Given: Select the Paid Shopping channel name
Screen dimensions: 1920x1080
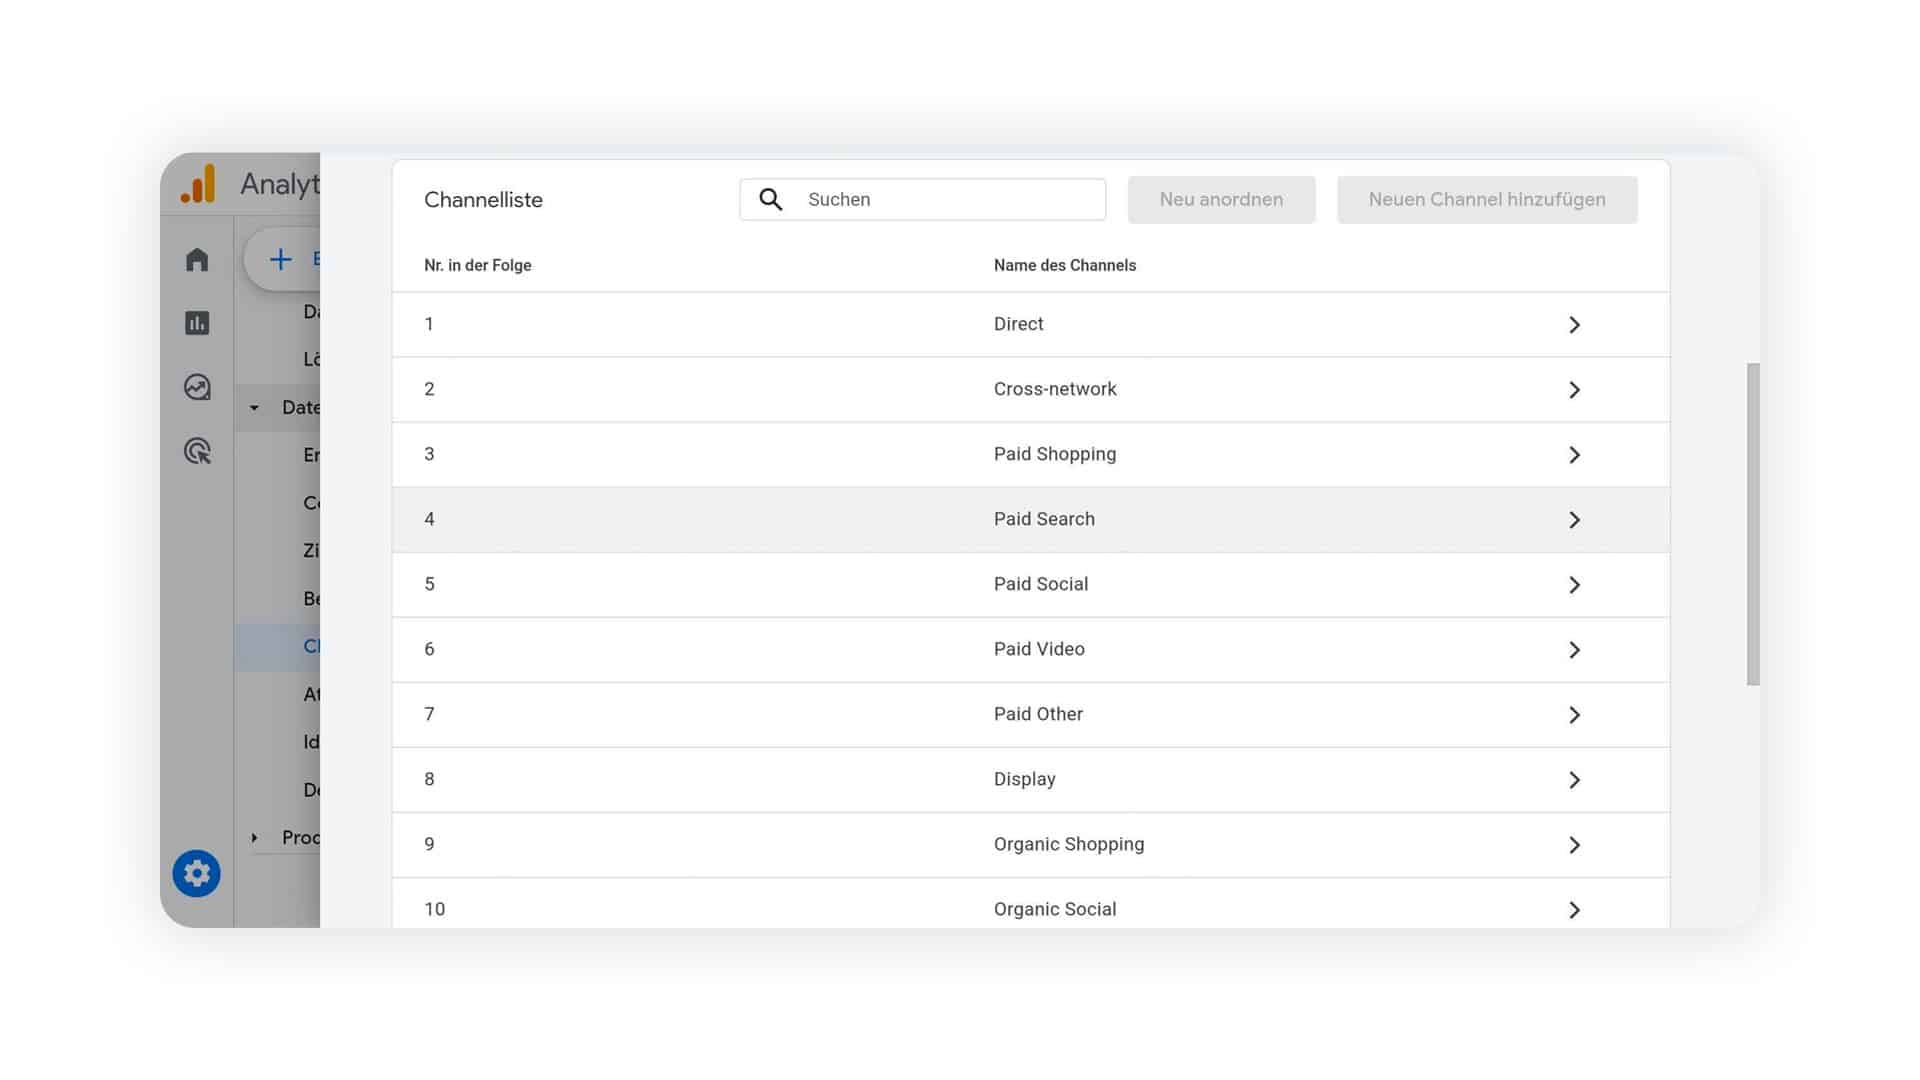Looking at the screenshot, I should pyautogui.click(x=1055, y=454).
